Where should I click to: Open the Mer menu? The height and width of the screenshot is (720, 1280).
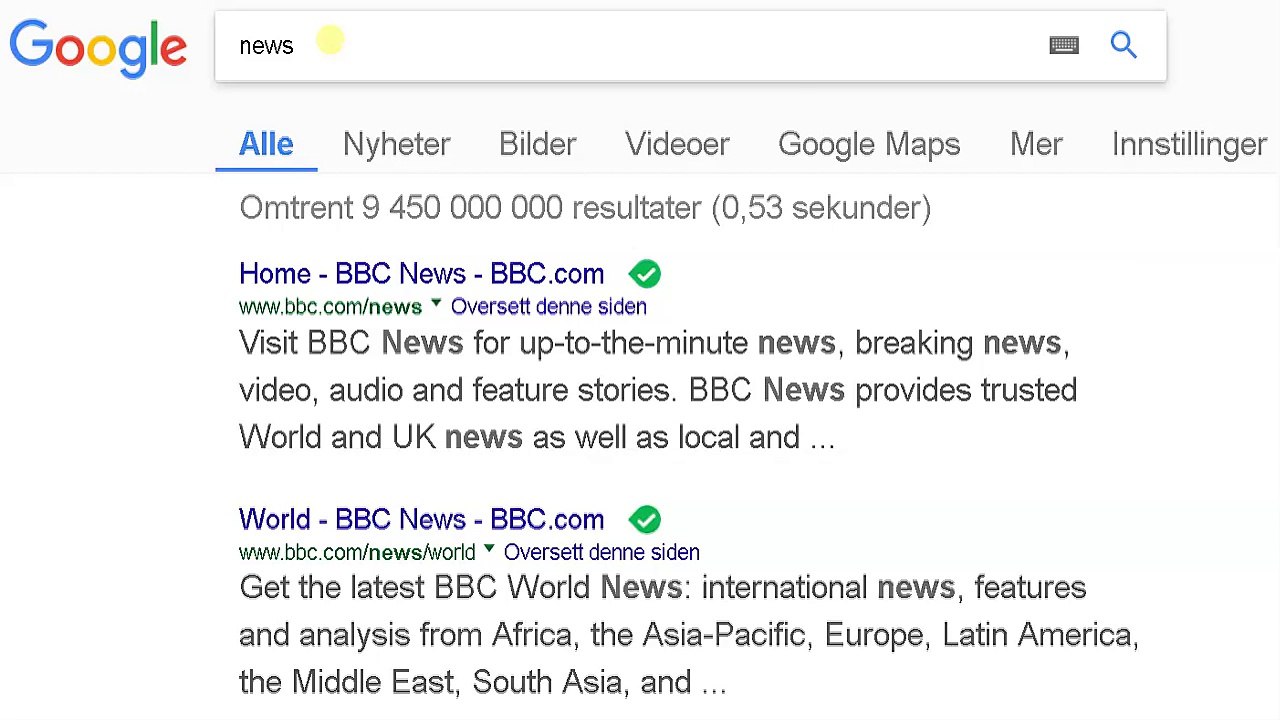tap(1036, 144)
